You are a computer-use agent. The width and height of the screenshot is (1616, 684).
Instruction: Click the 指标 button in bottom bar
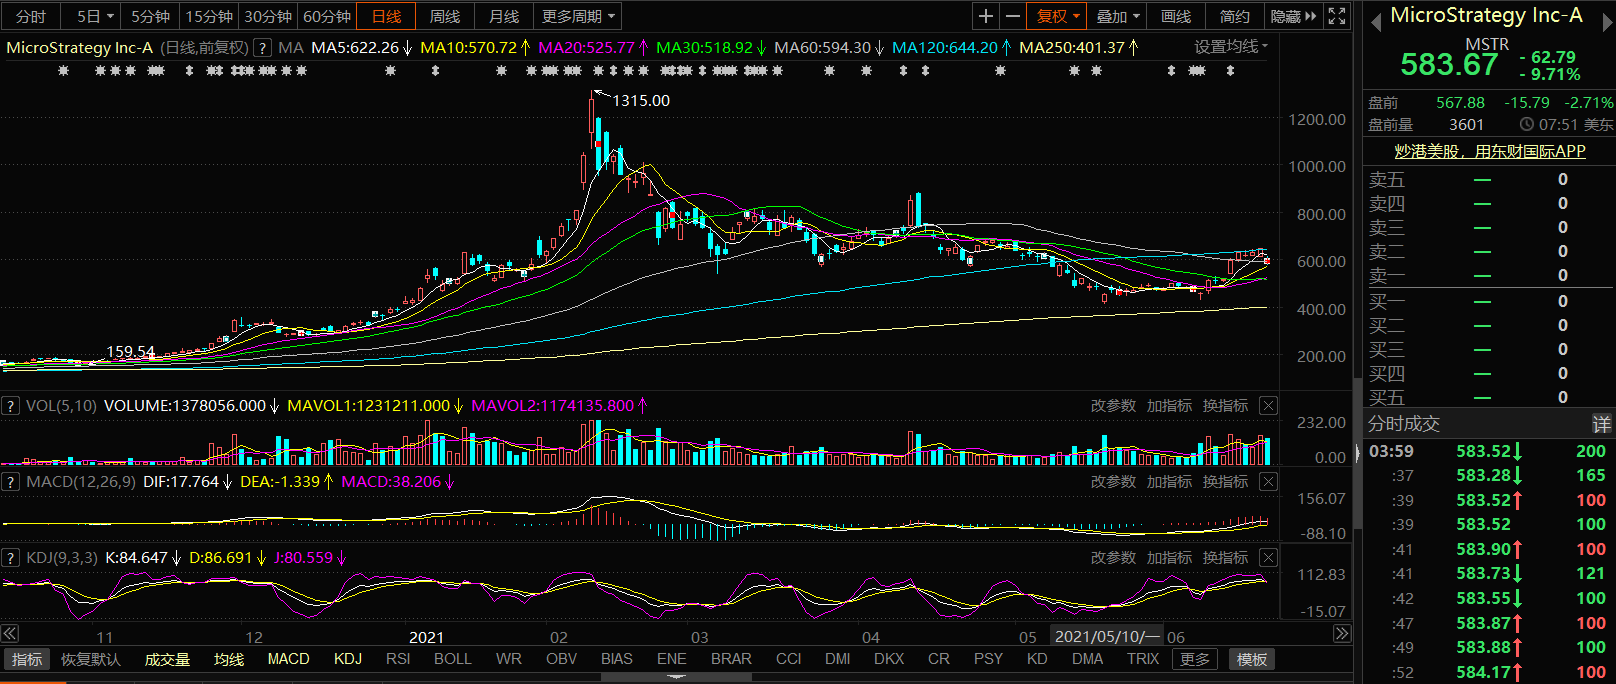27,660
